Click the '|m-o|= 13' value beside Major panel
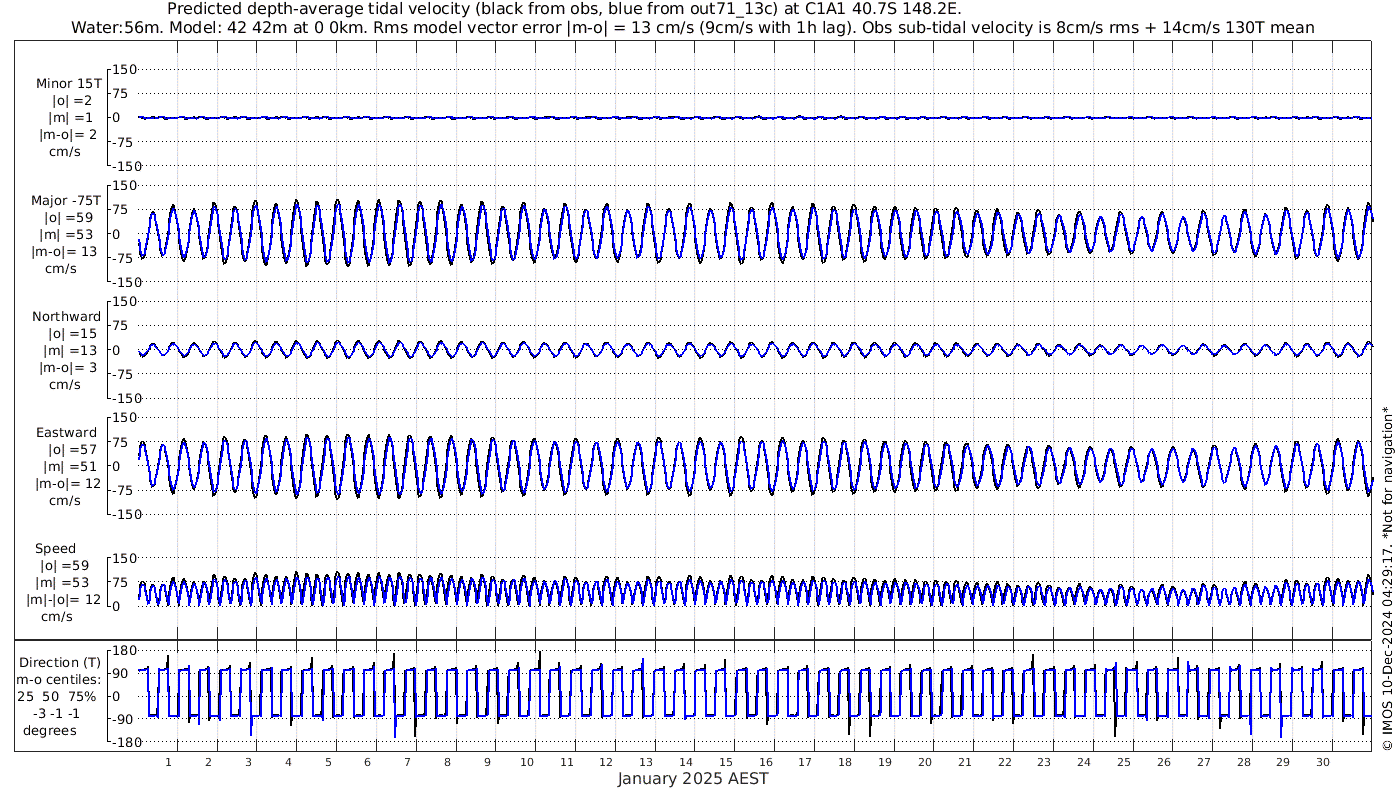The width and height of the screenshot is (1400, 800). coord(68,251)
